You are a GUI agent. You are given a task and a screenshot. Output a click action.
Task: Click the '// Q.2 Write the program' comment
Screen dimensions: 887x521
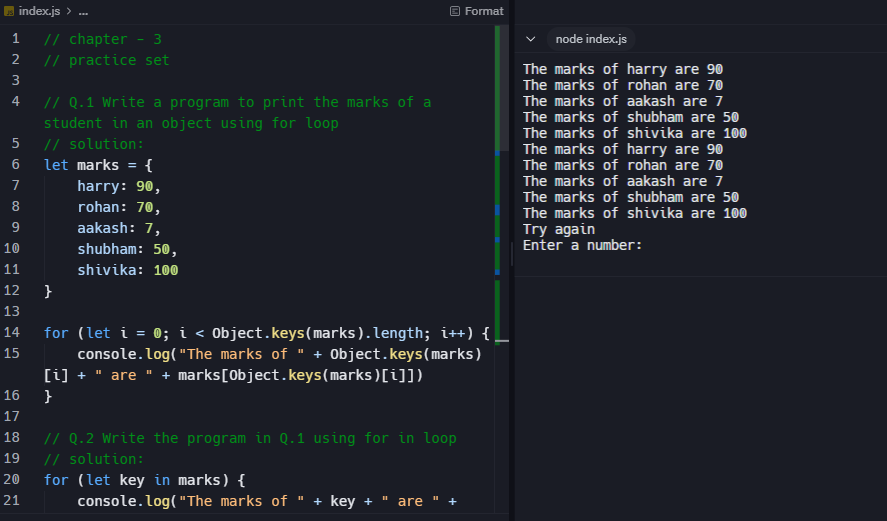[250, 438]
